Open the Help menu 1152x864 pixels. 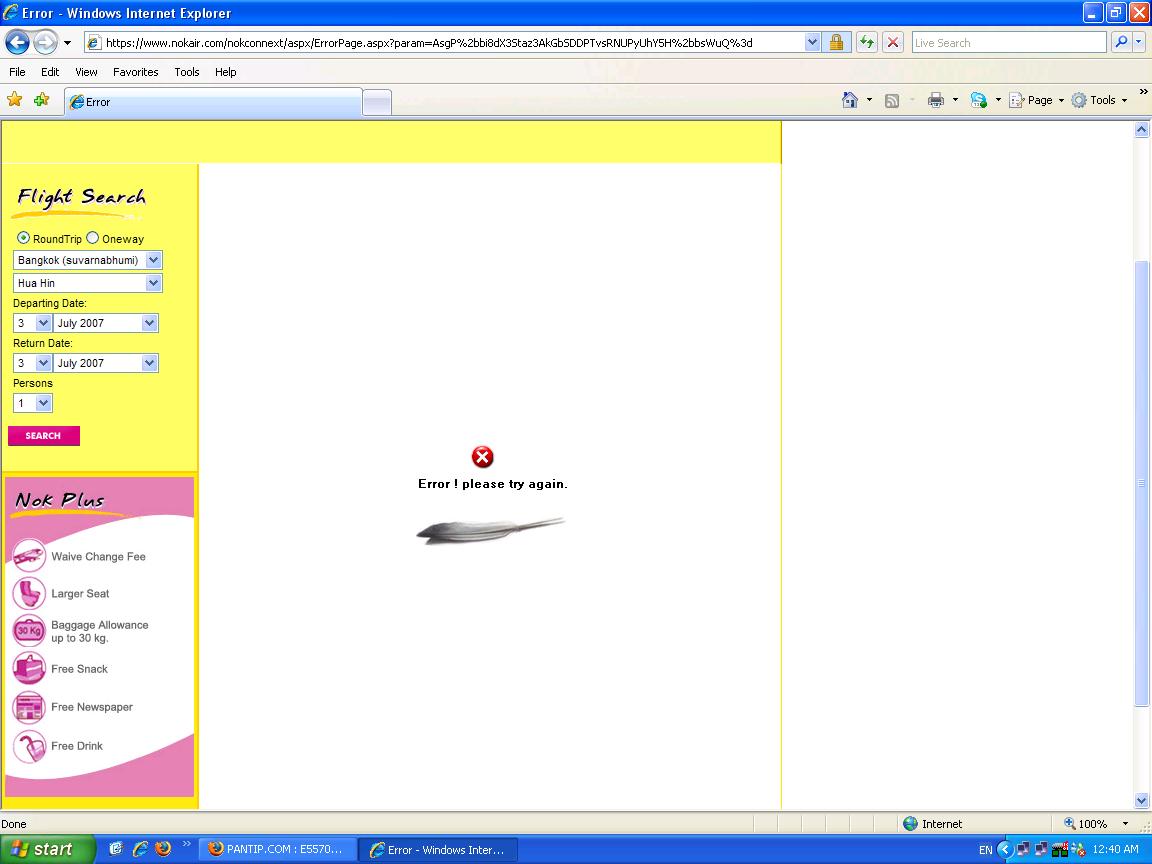click(x=226, y=72)
